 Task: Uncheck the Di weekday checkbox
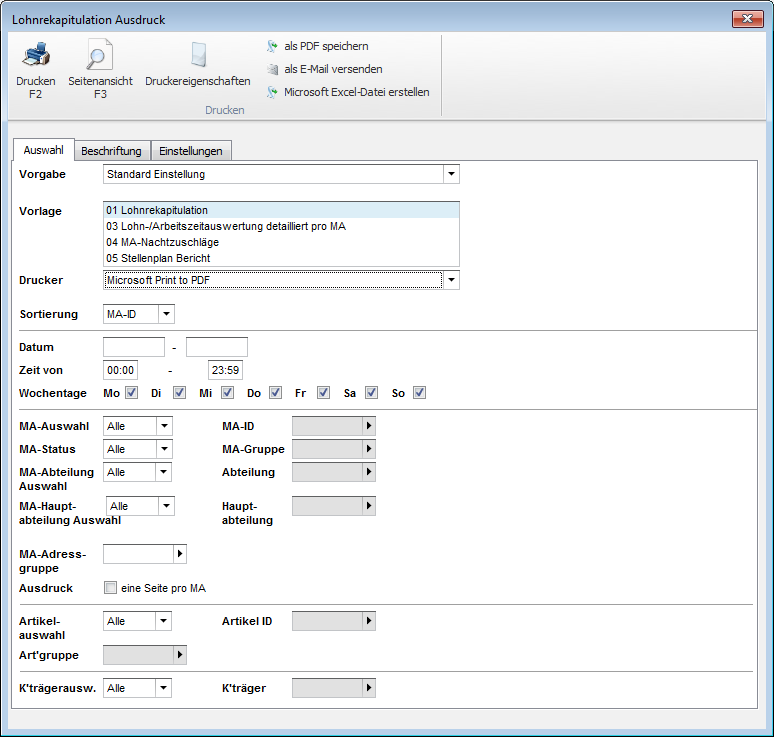pos(180,393)
